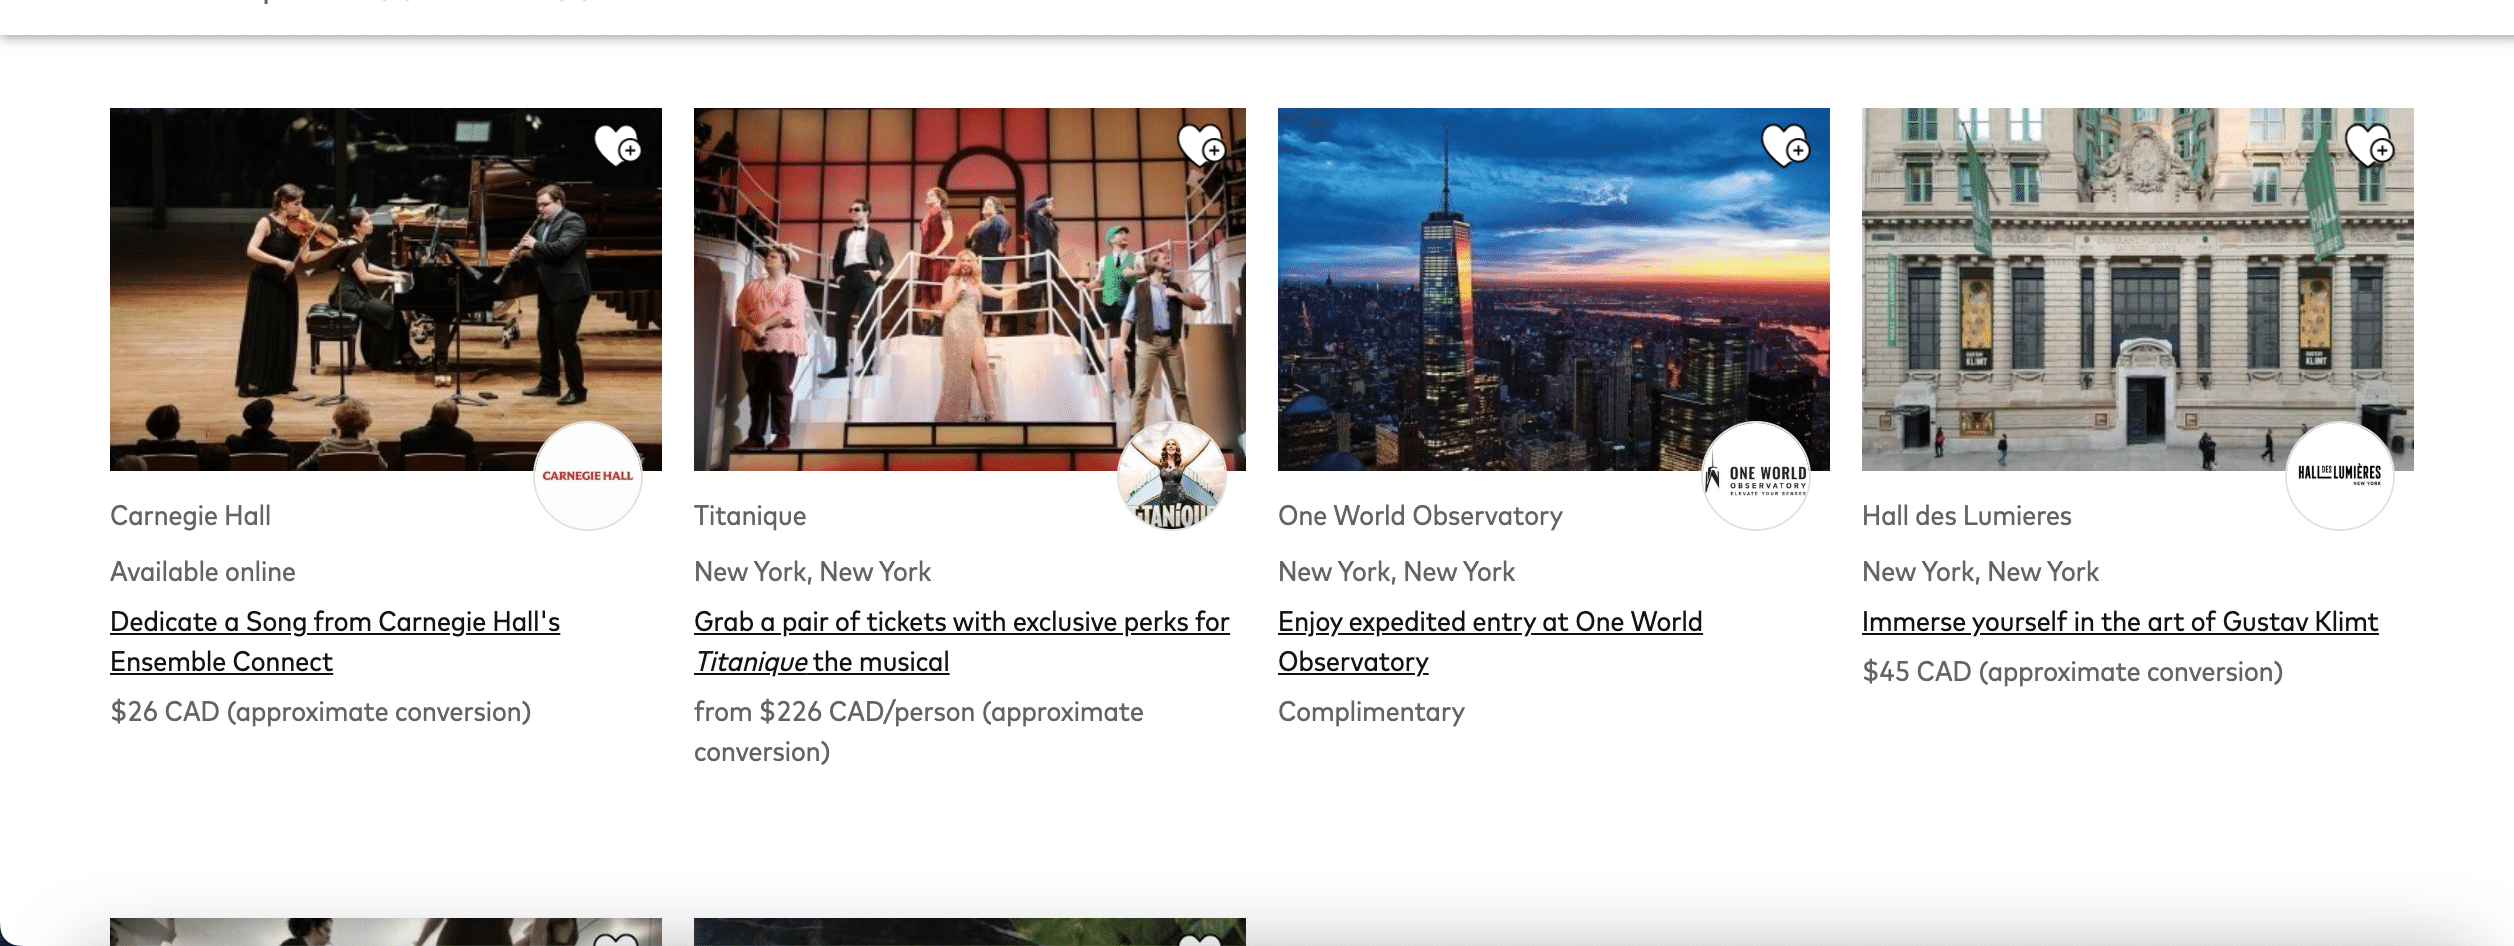Click the Available online location text

point(203,572)
